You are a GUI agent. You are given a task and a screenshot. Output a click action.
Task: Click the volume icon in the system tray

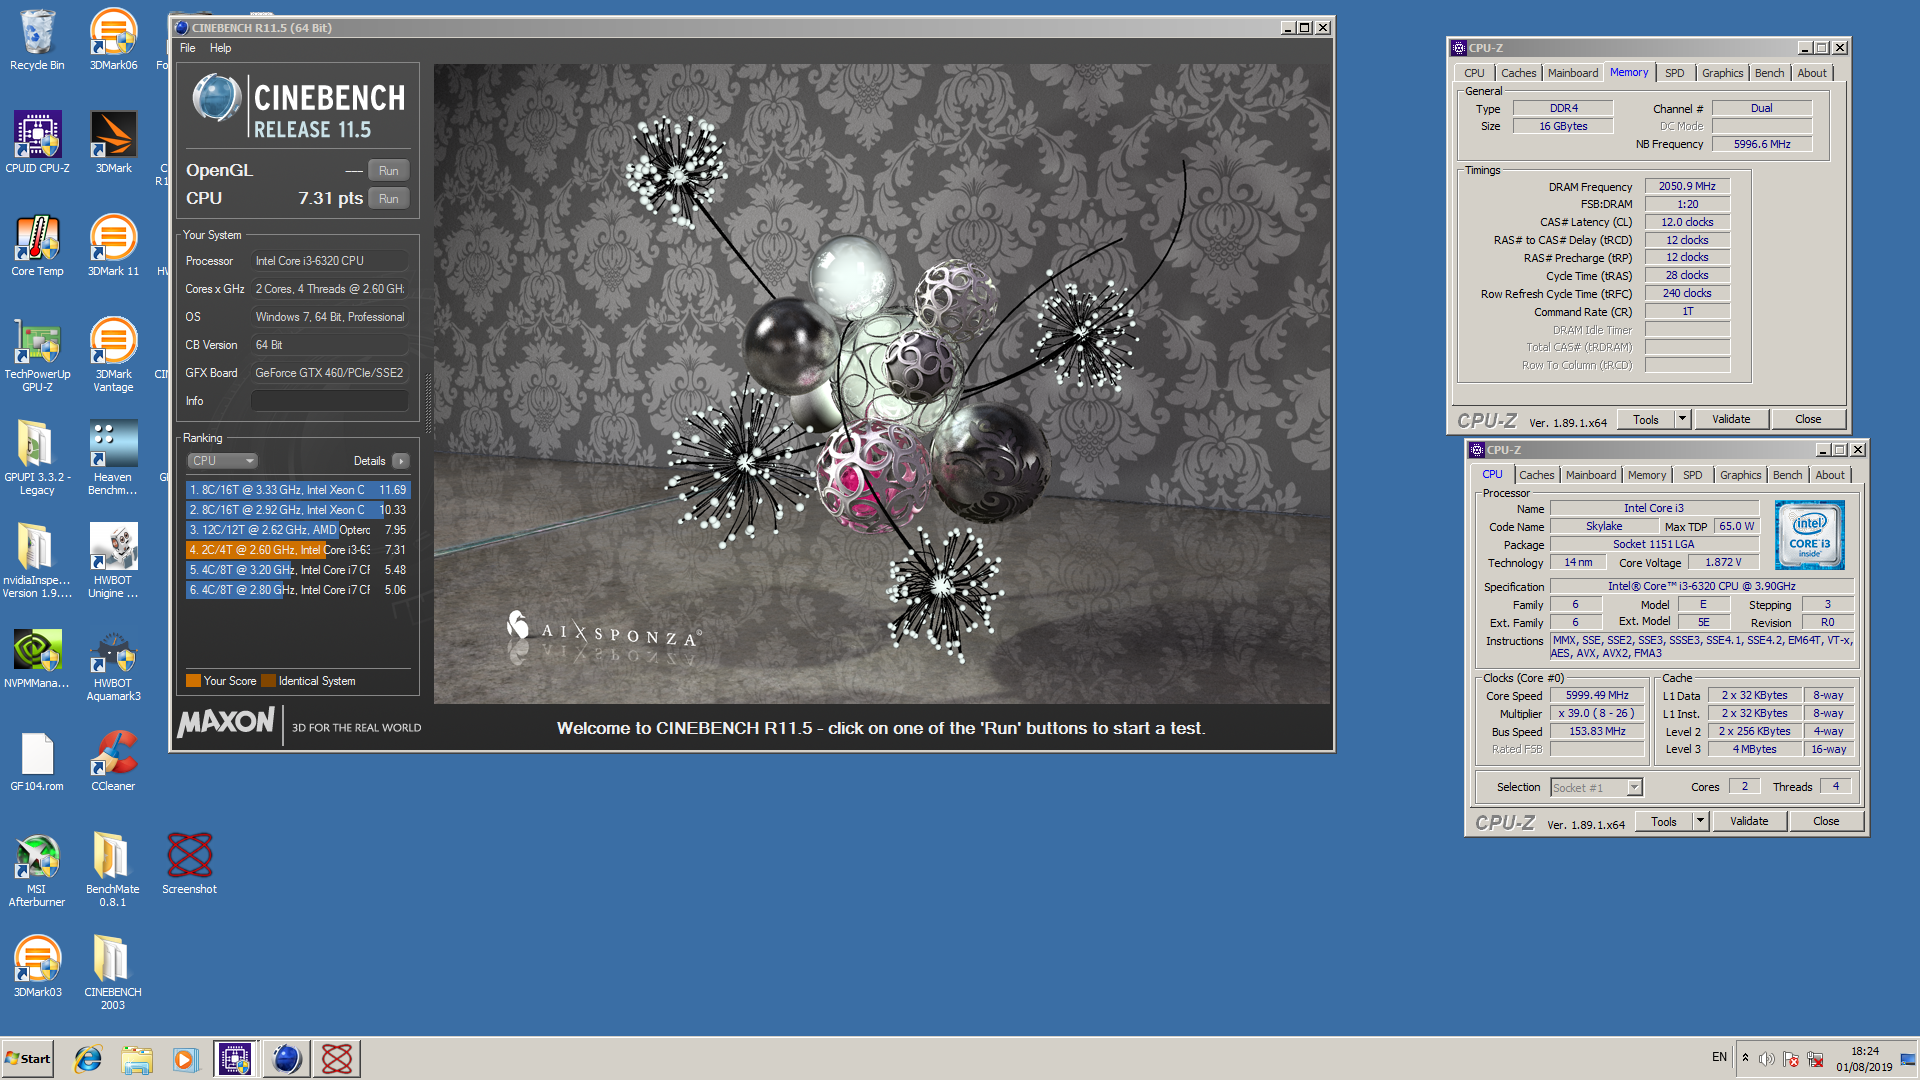click(x=1767, y=1059)
